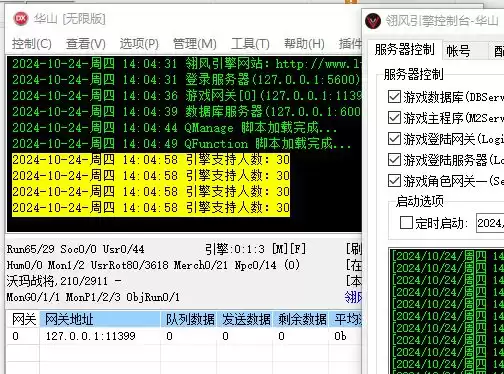Screen dimensions: 504x374
Task: Select the 网关地址 column header
Action: click(x=100, y=319)
